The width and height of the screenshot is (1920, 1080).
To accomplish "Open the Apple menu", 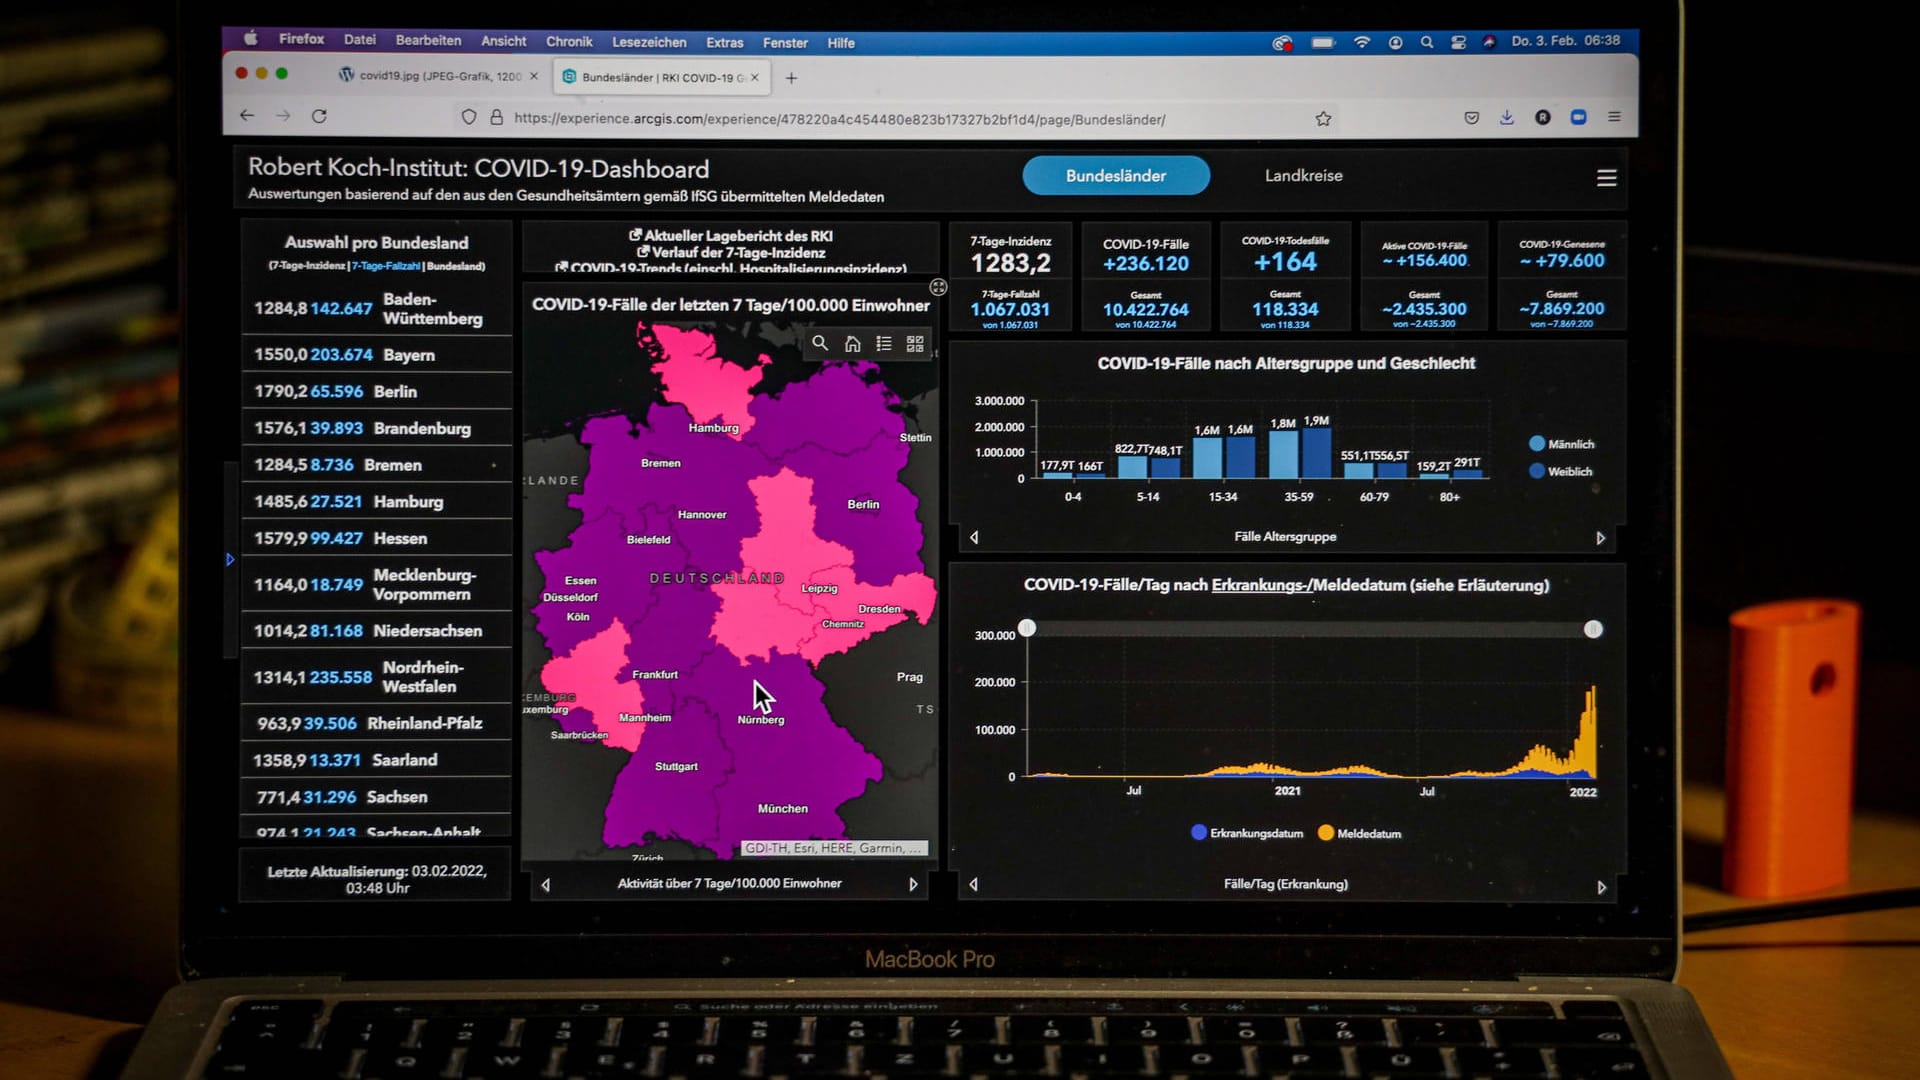I will point(251,38).
